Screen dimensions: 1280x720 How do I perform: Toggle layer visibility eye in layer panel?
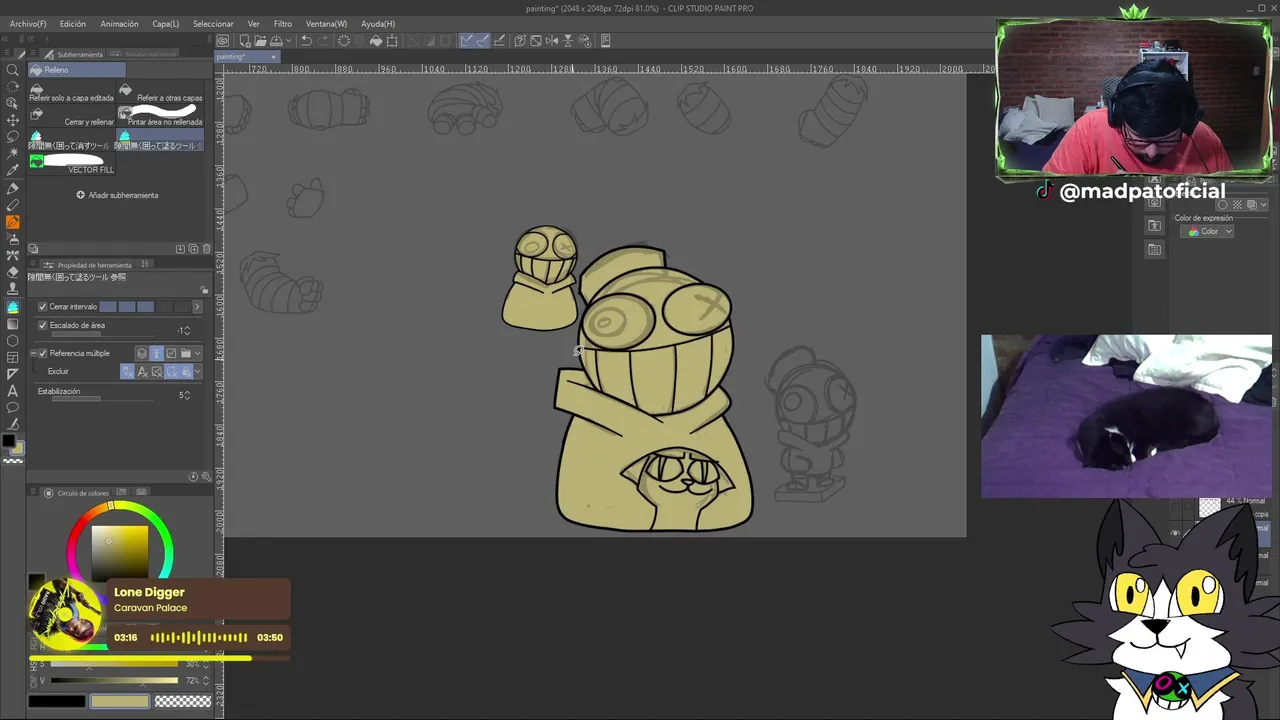click(x=1175, y=533)
